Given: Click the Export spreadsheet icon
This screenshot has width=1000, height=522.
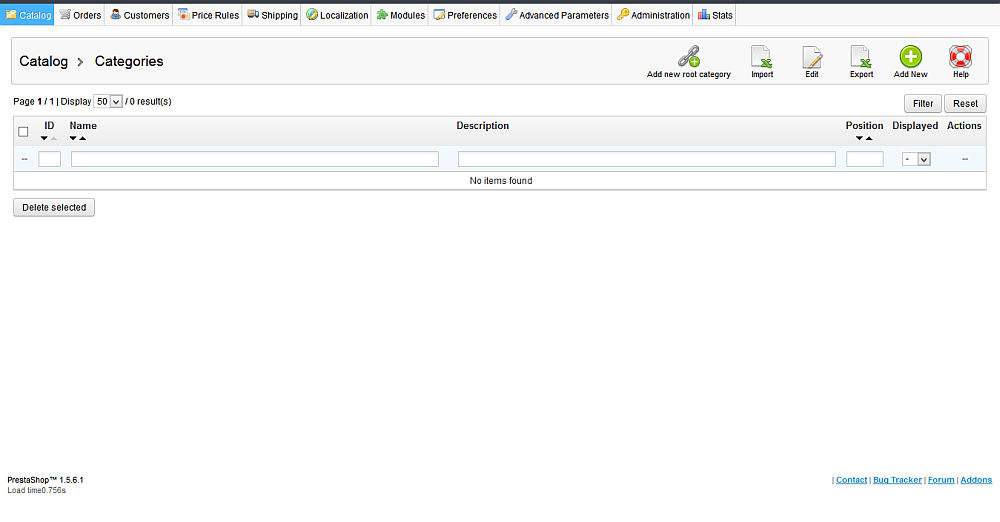Looking at the screenshot, I should (x=861, y=56).
